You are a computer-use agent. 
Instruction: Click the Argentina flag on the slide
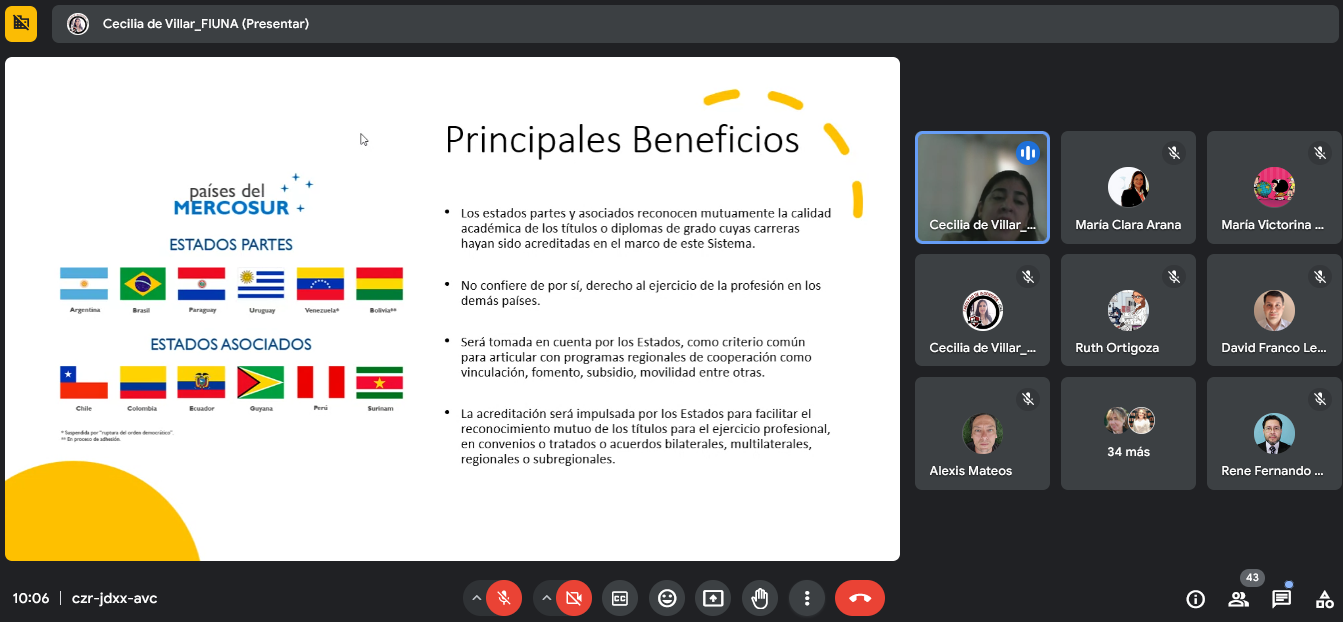click(84, 283)
